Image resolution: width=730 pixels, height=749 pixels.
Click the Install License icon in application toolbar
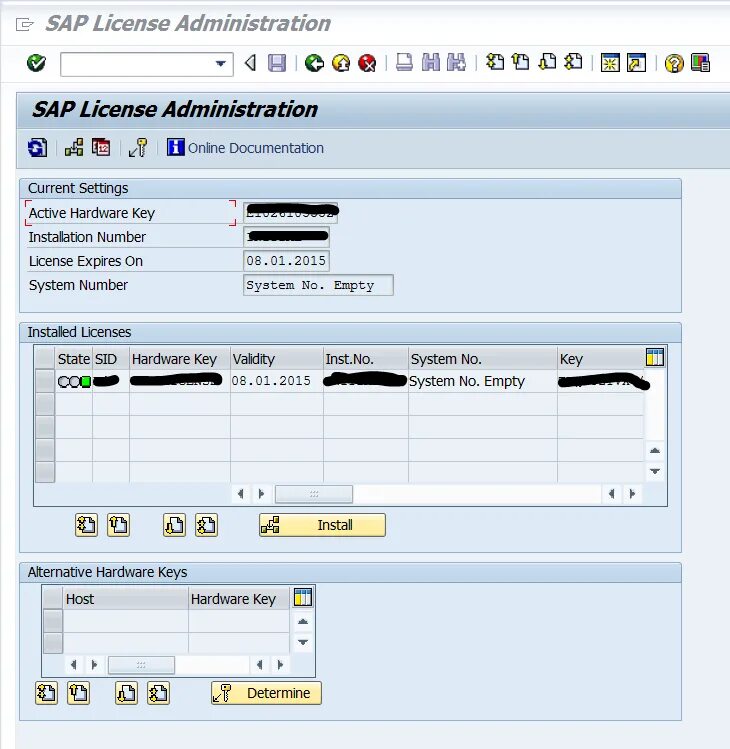74,148
